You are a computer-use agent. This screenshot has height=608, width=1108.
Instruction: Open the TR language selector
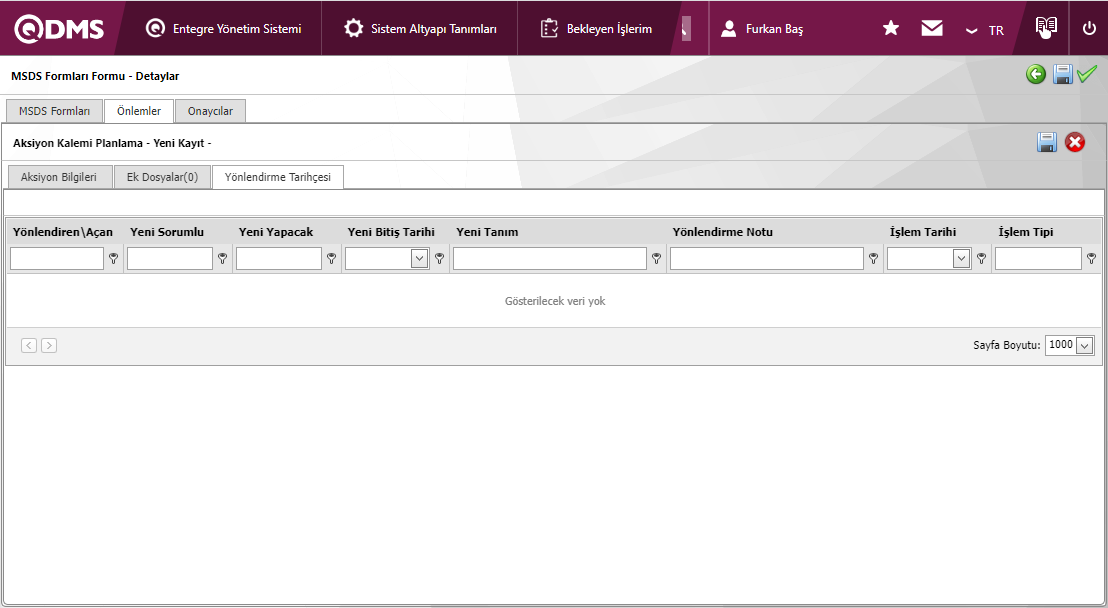point(985,30)
